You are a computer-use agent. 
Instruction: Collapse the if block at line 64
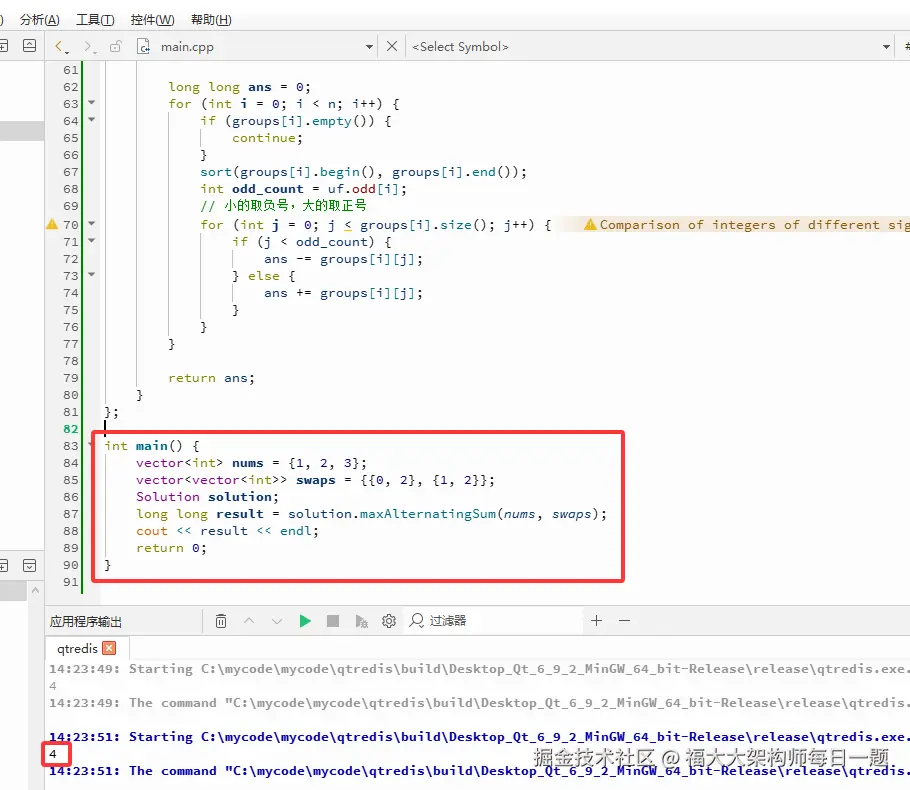pyautogui.click(x=92, y=120)
